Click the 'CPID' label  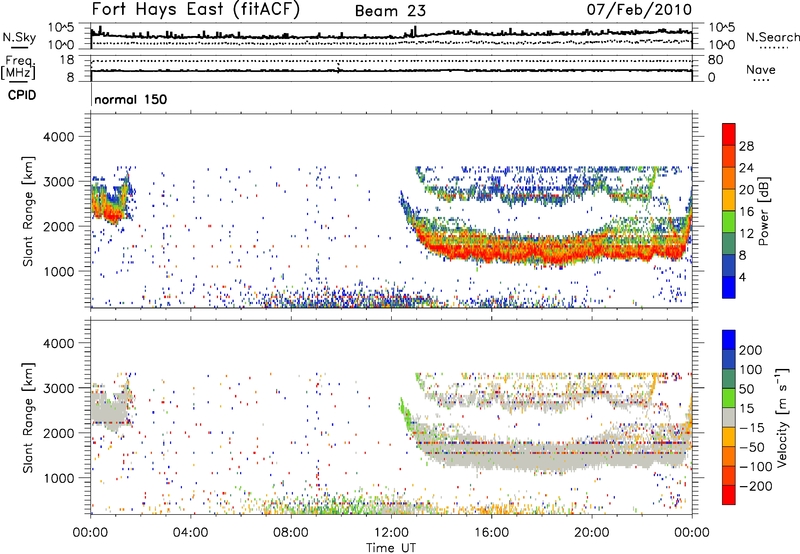pyautogui.click(x=21, y=95)
